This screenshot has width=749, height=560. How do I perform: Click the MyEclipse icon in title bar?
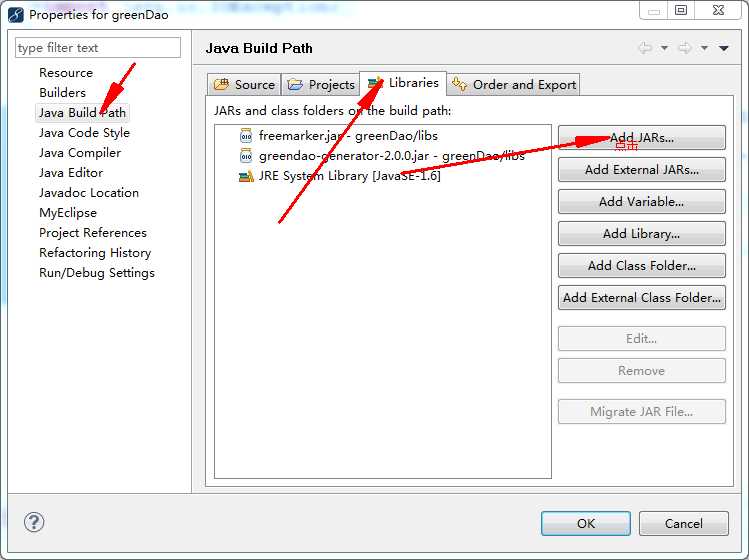point(16,15)
